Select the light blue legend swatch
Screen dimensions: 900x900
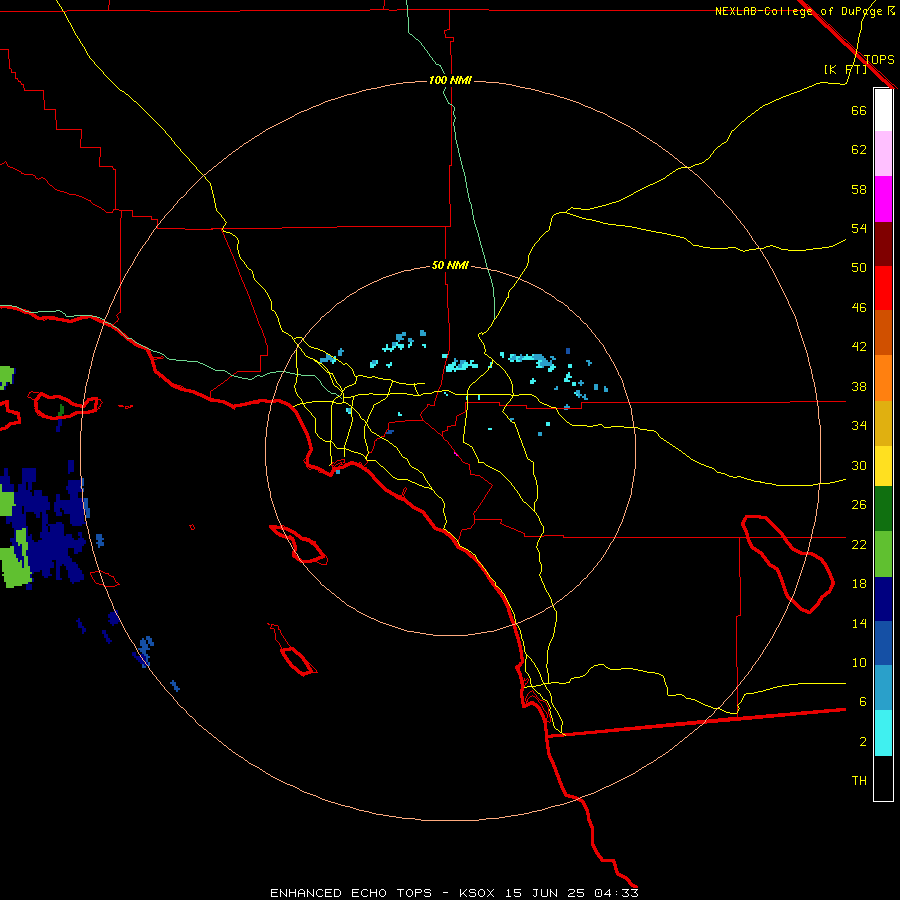[883, 687]
